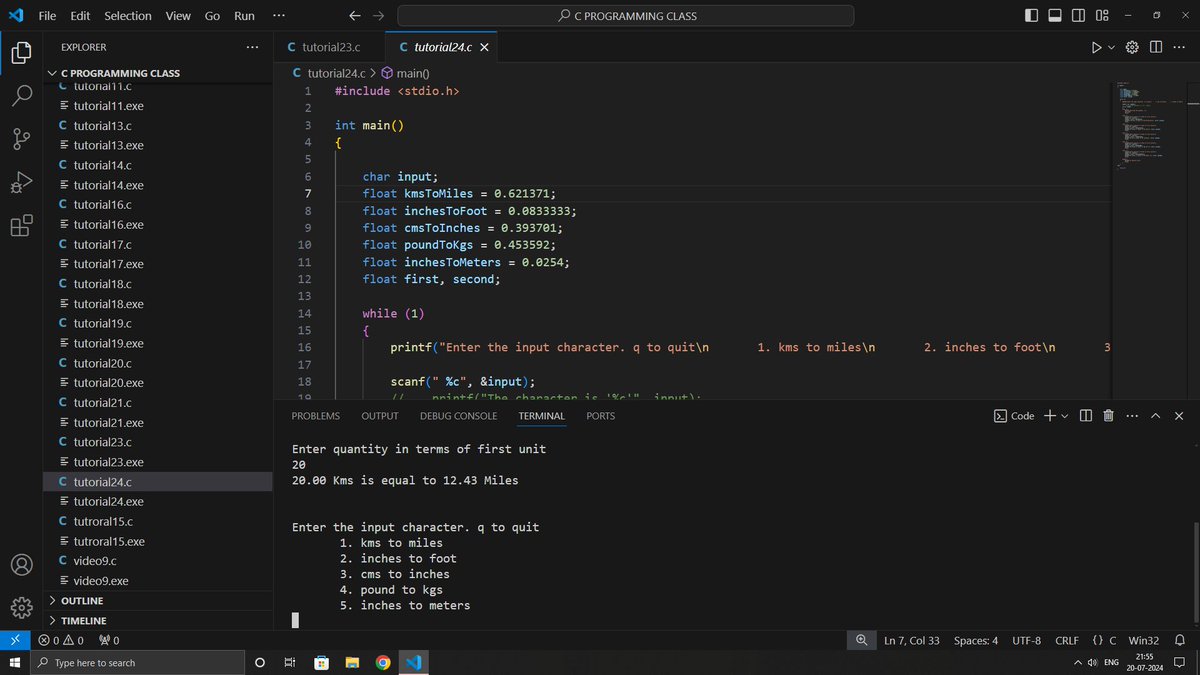
Task: Collapse the C PROGRAMMING CLASS folder section
Action: (x=158, y=73)
